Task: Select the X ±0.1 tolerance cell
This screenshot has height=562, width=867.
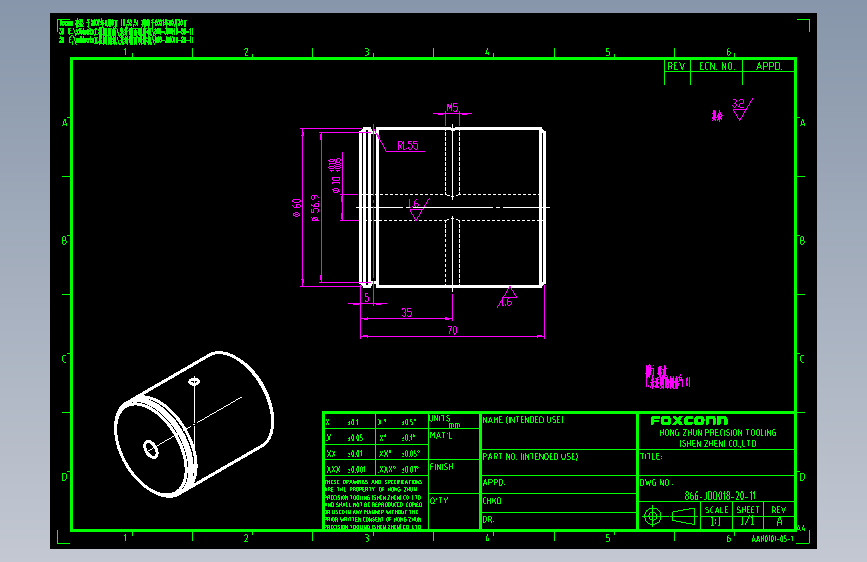Action: (x=349, y=422)
